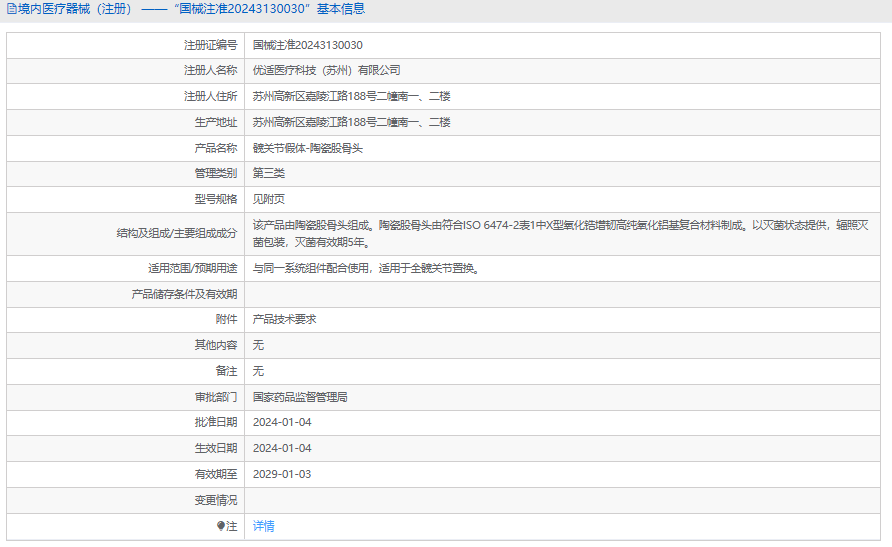The width and height of the screenshot is (892, 547).
Task: Click the 适用范围/预期用途 label
Action: point(193,268)
